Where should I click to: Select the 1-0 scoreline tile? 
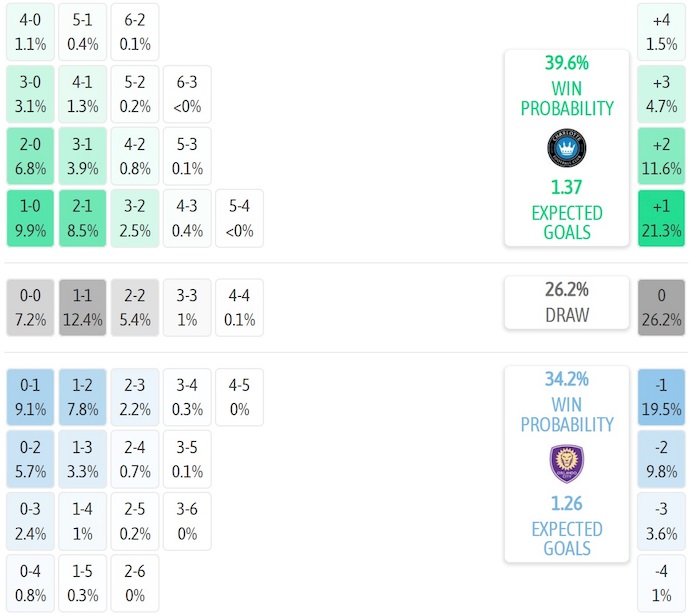pyautogui.click(x=31, y=218)
